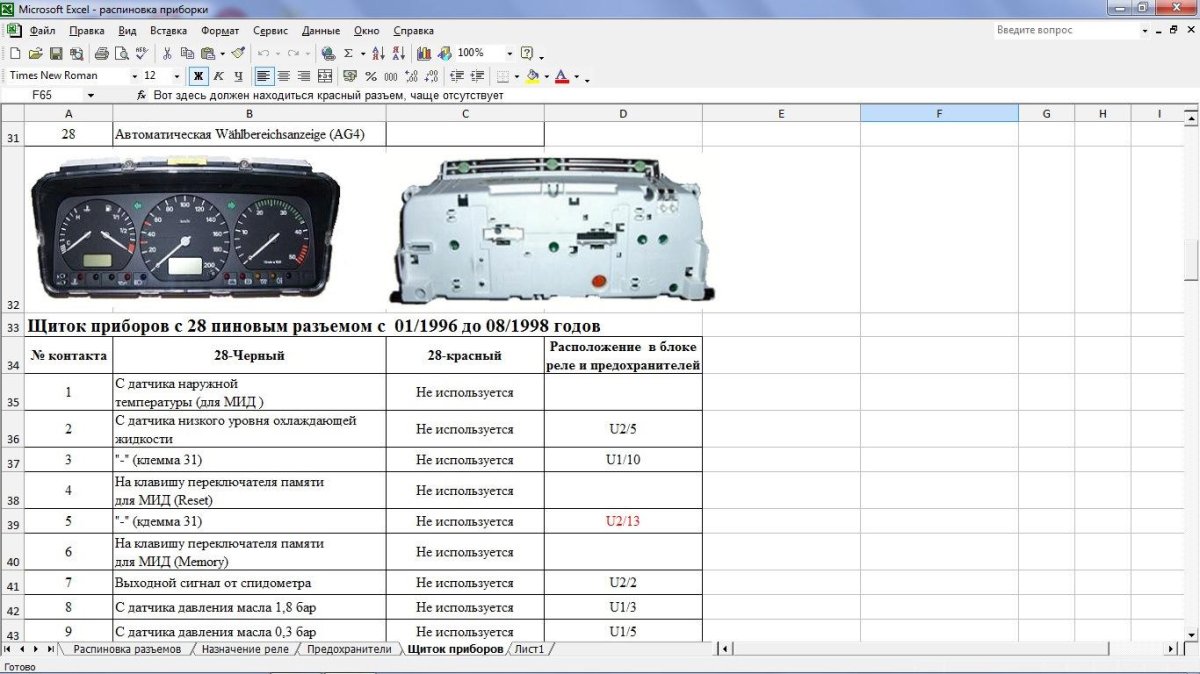Open the 100% zoom dropdown
The height and width of the screenshot is (674, 1200).
(509, 53)
